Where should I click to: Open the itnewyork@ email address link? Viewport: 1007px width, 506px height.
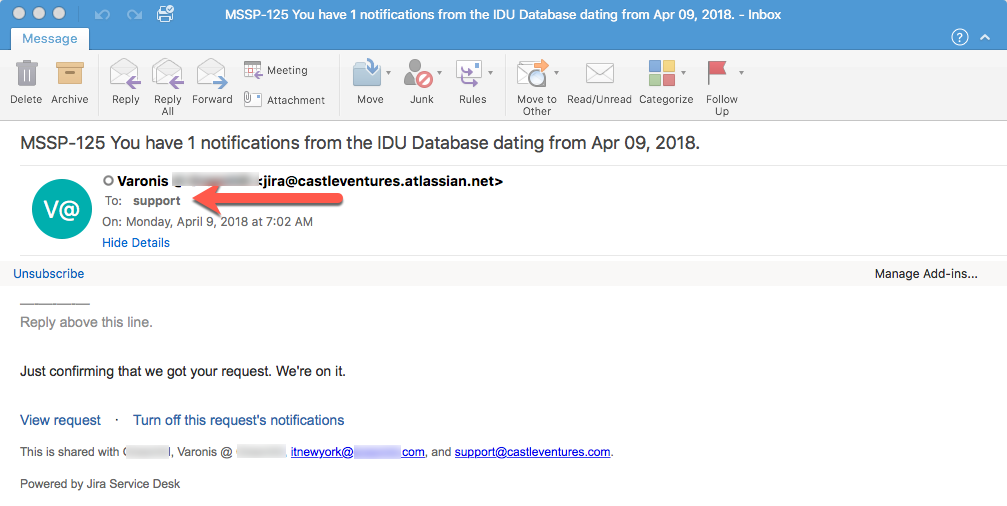point(358,452)
